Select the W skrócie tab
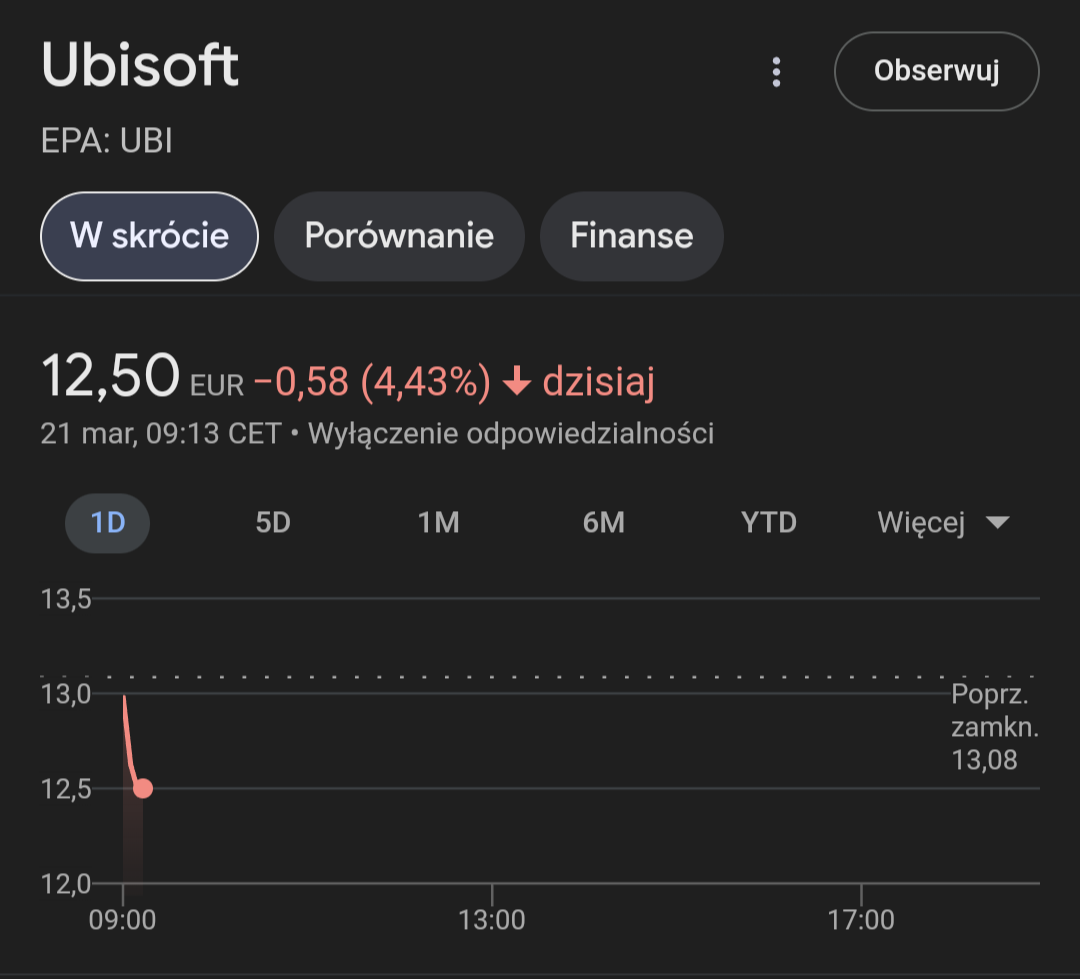The height and width of the screenshot is (979, 1080). [x=149, y=236]
